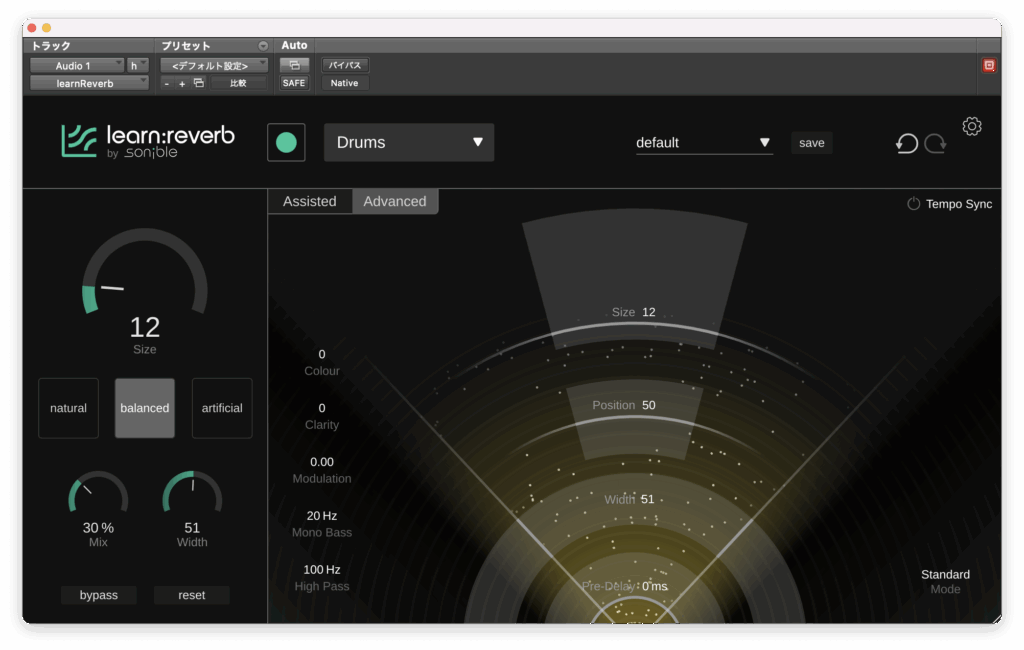Image resolution: width=1024 pixels, height=650 pixels.
Task: Click the トラック header label
Action: [51, 46]
